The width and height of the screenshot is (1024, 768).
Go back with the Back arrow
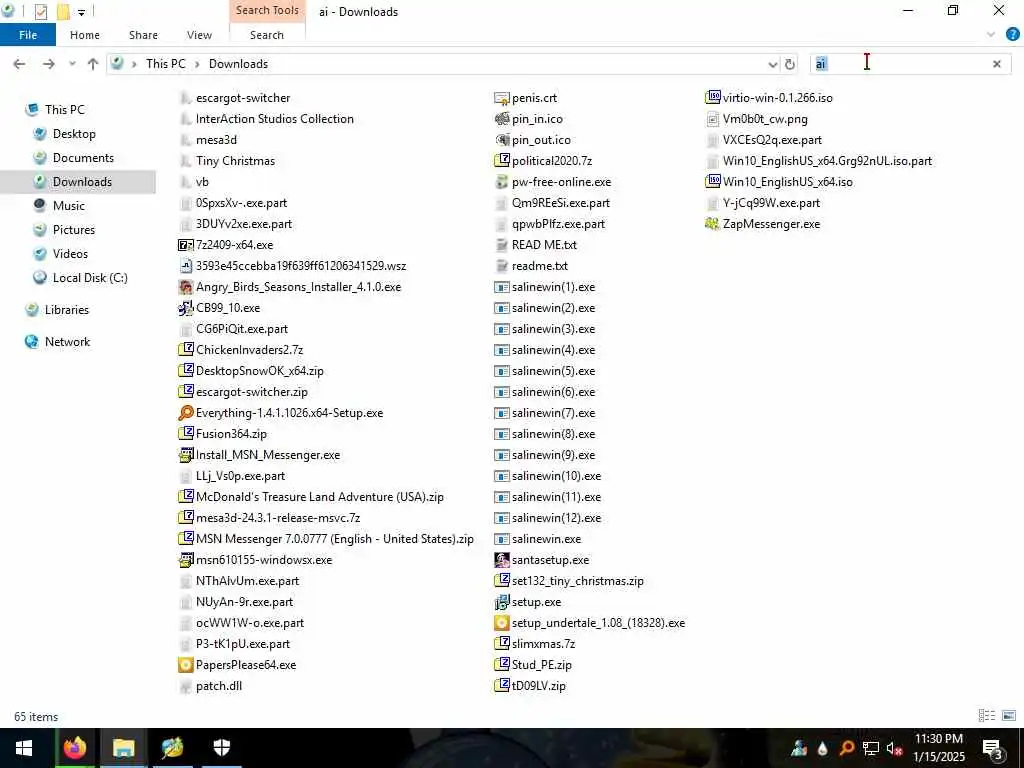pyautogui.click(x=20, y=64)
